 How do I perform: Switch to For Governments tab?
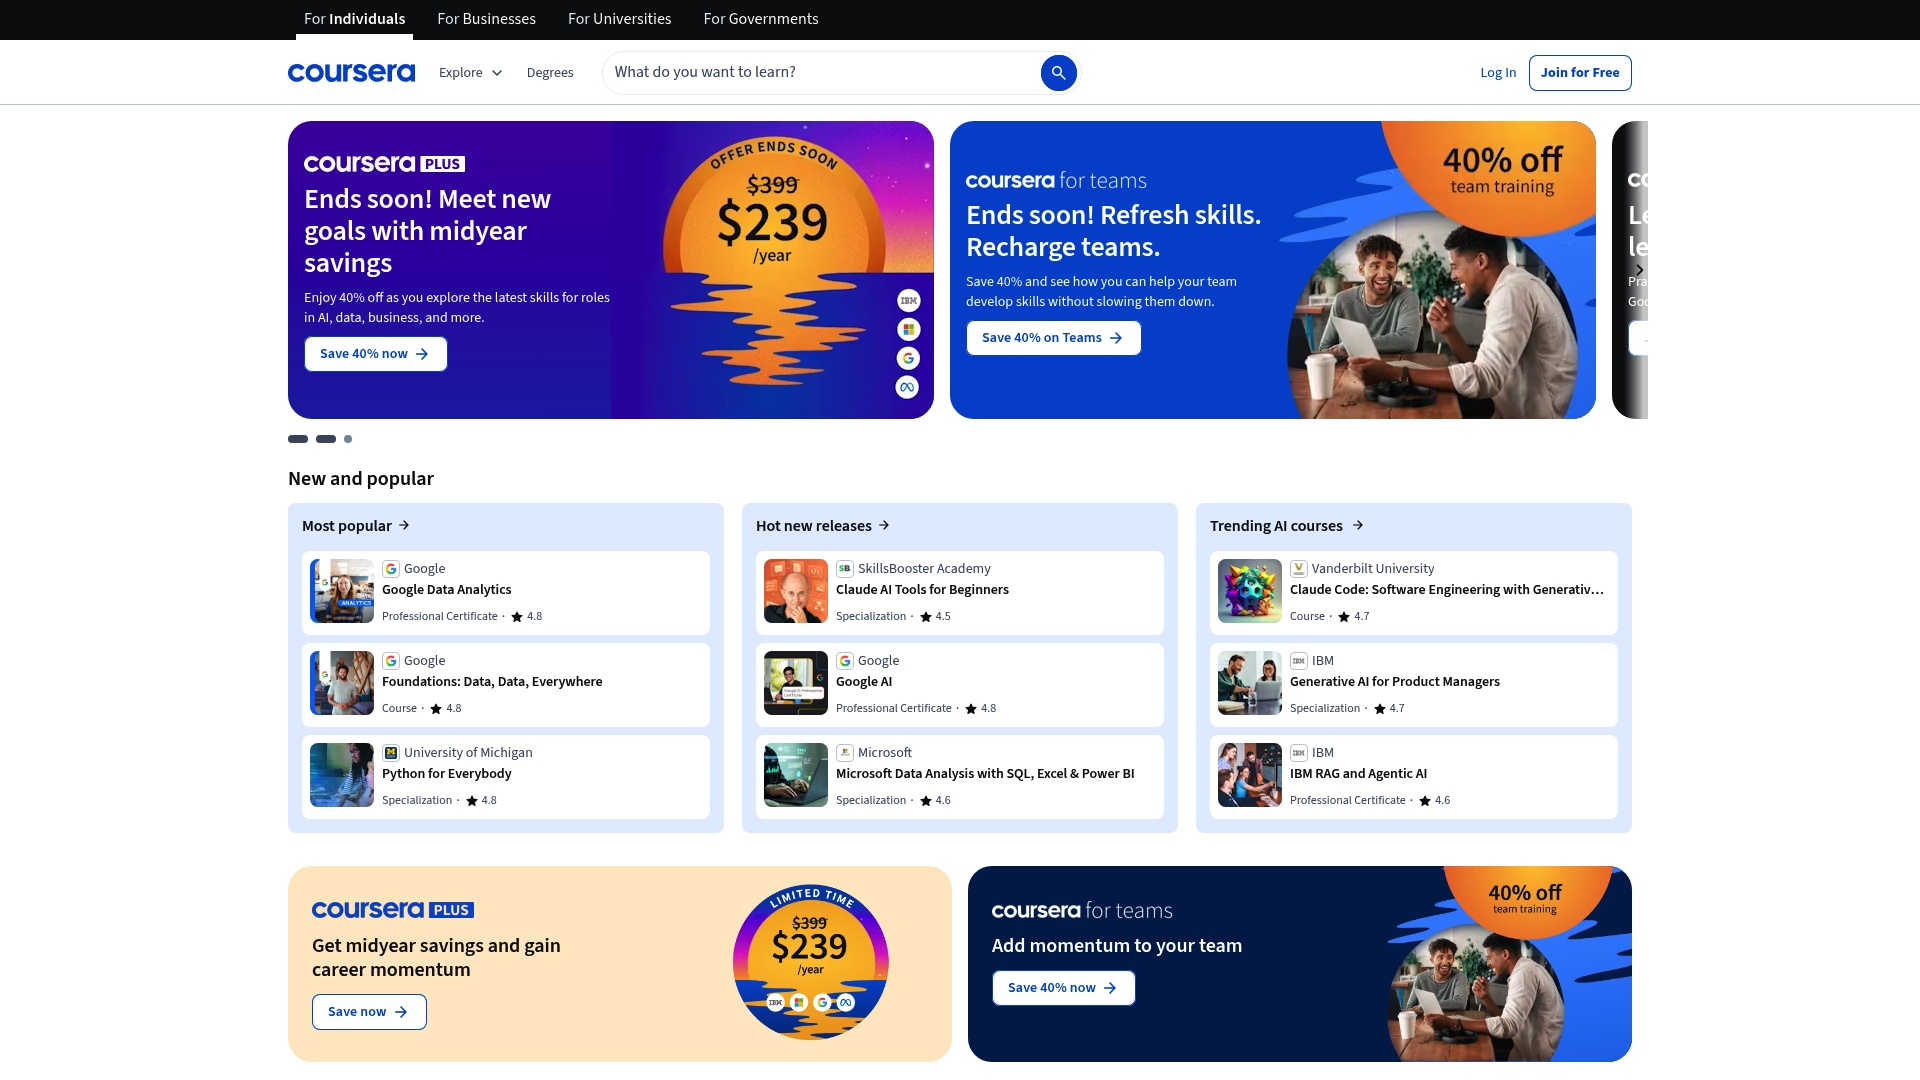[x=761, y=19]
